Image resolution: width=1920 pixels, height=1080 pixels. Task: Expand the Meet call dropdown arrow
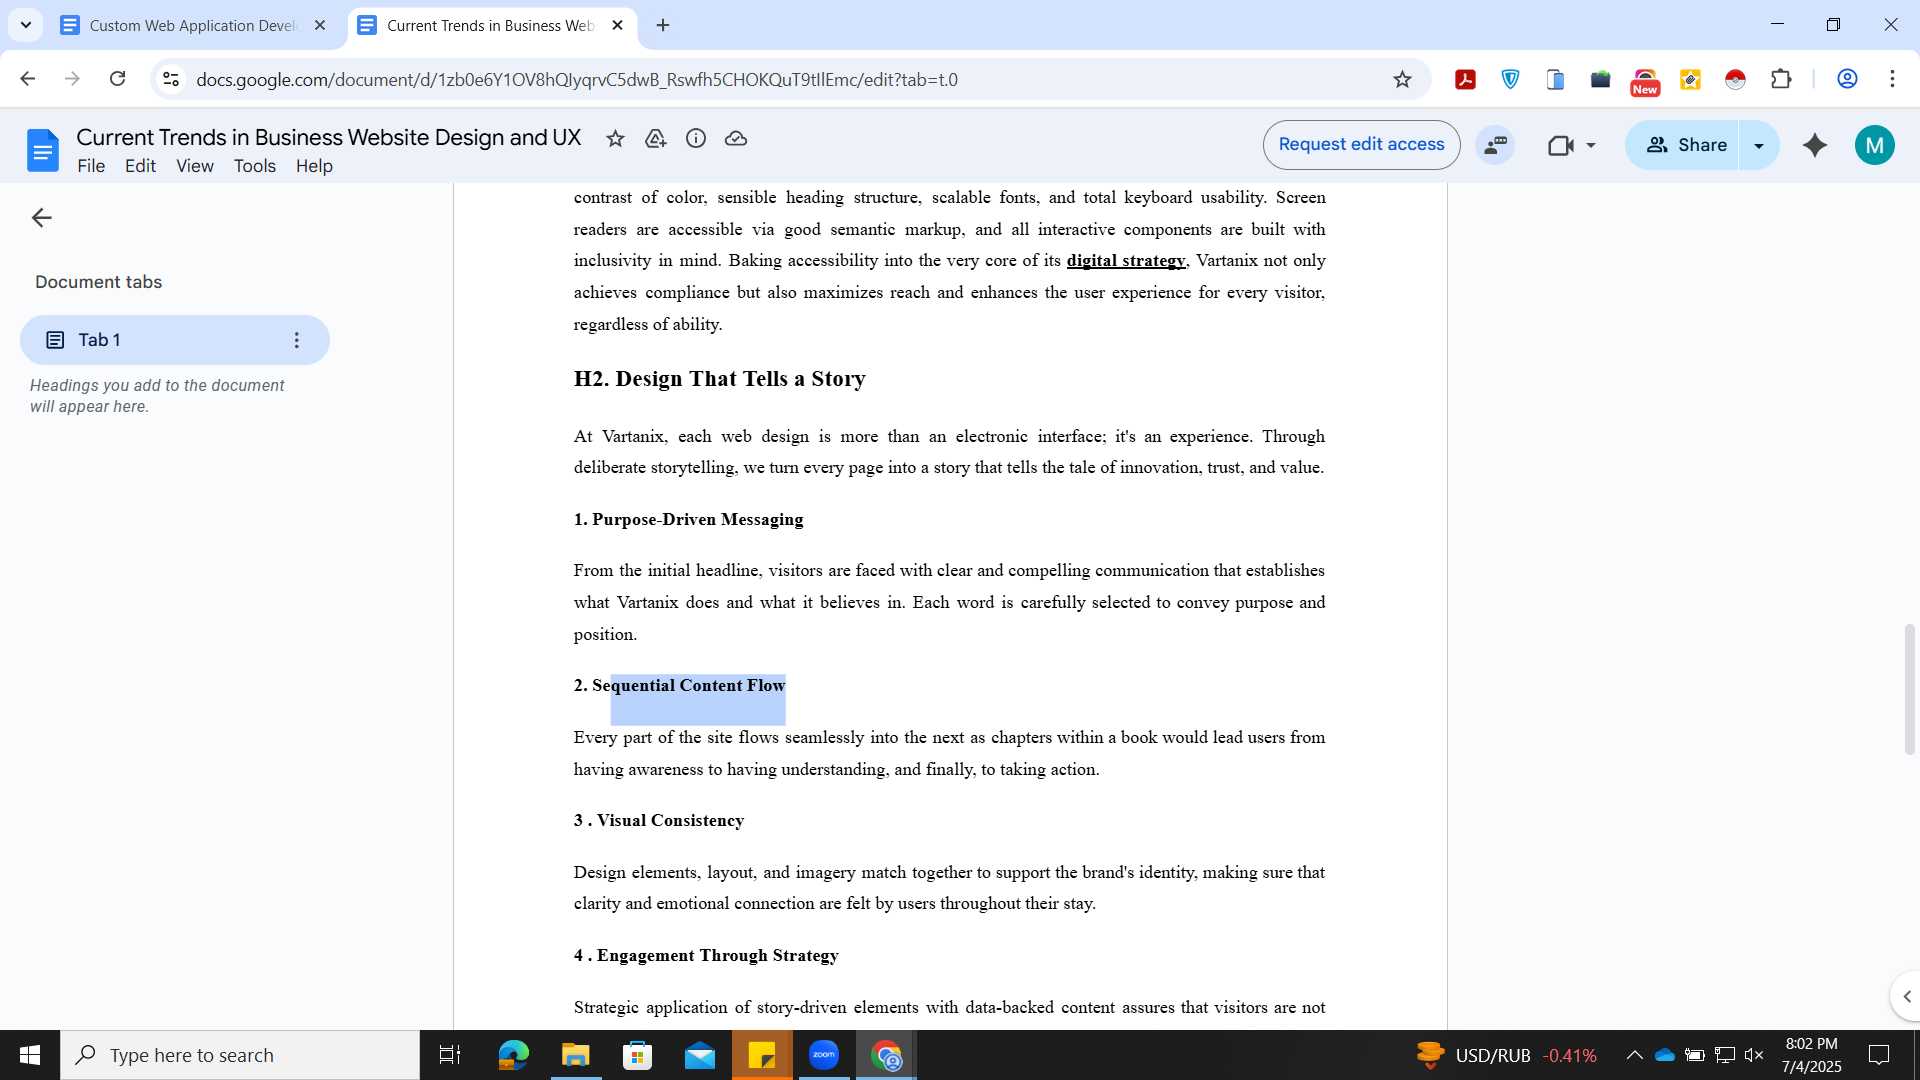pyautogui.click(x=1591, y=146)
